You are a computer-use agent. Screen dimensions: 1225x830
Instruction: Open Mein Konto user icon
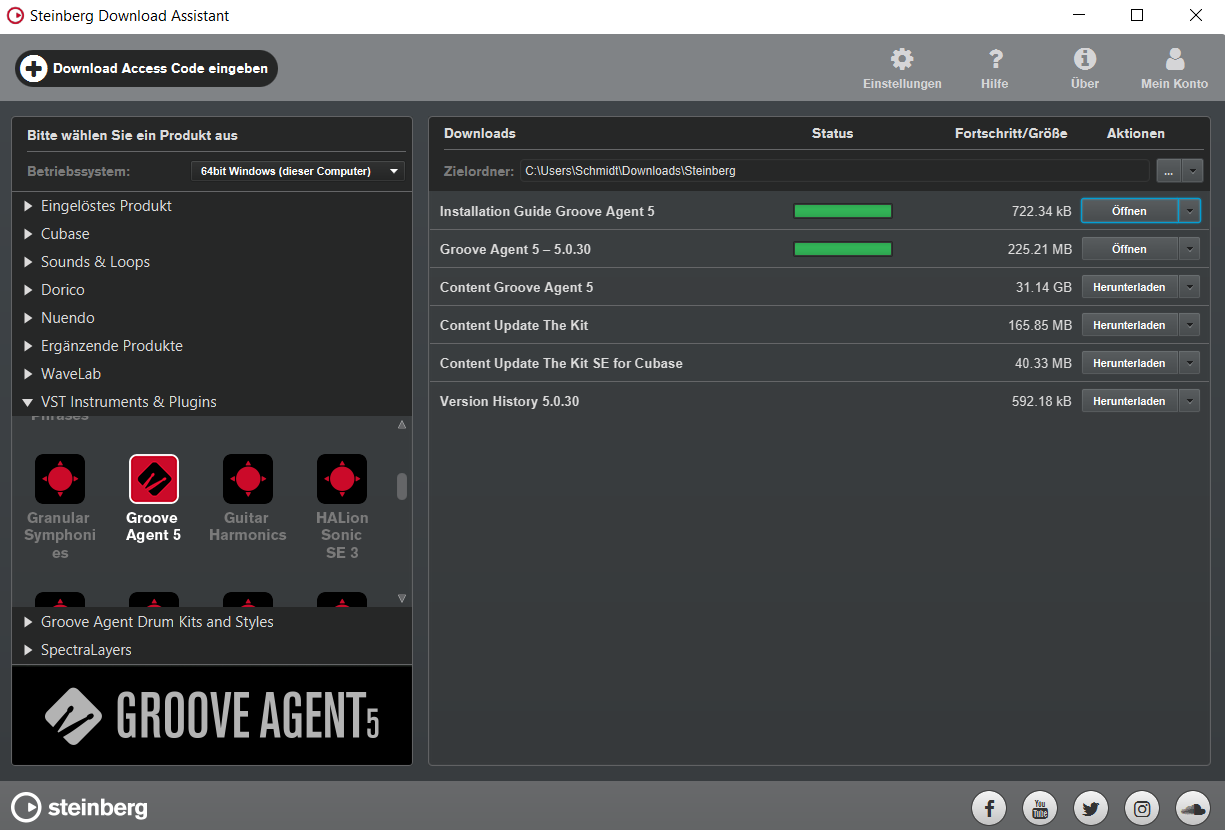[1175, 59]
